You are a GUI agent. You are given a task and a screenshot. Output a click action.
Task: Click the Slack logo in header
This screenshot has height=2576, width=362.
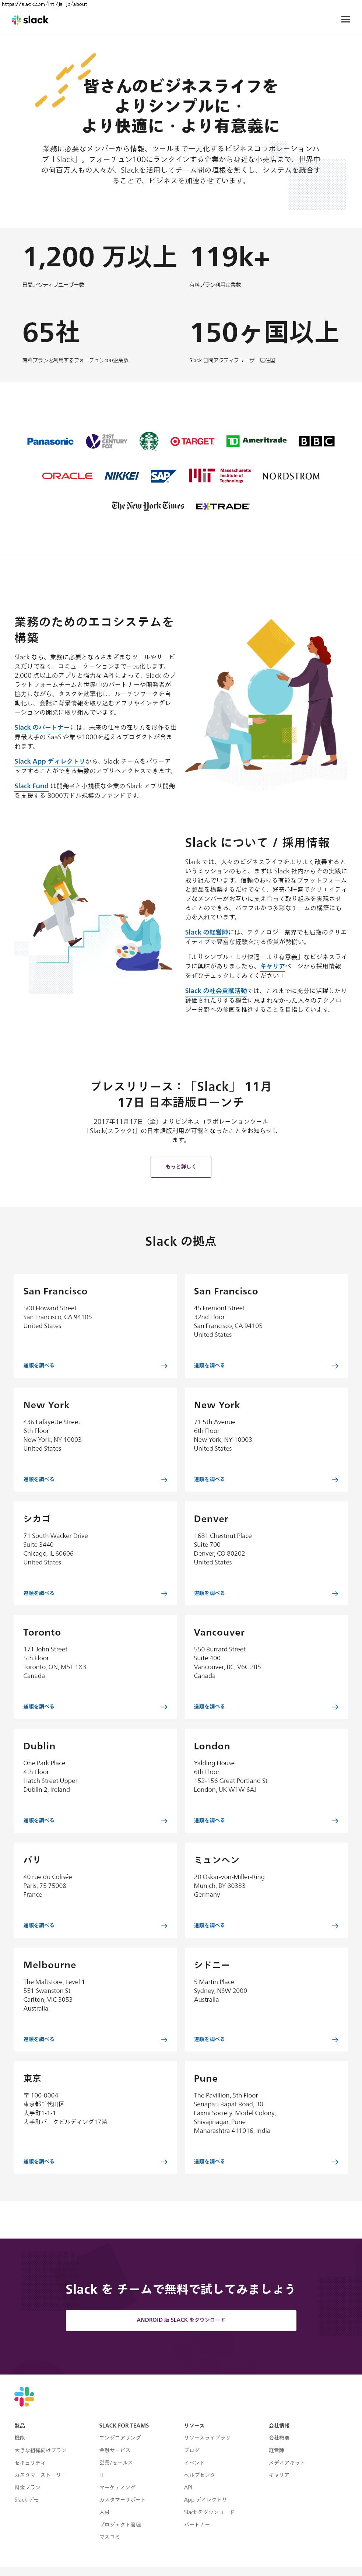coord(30,20)
